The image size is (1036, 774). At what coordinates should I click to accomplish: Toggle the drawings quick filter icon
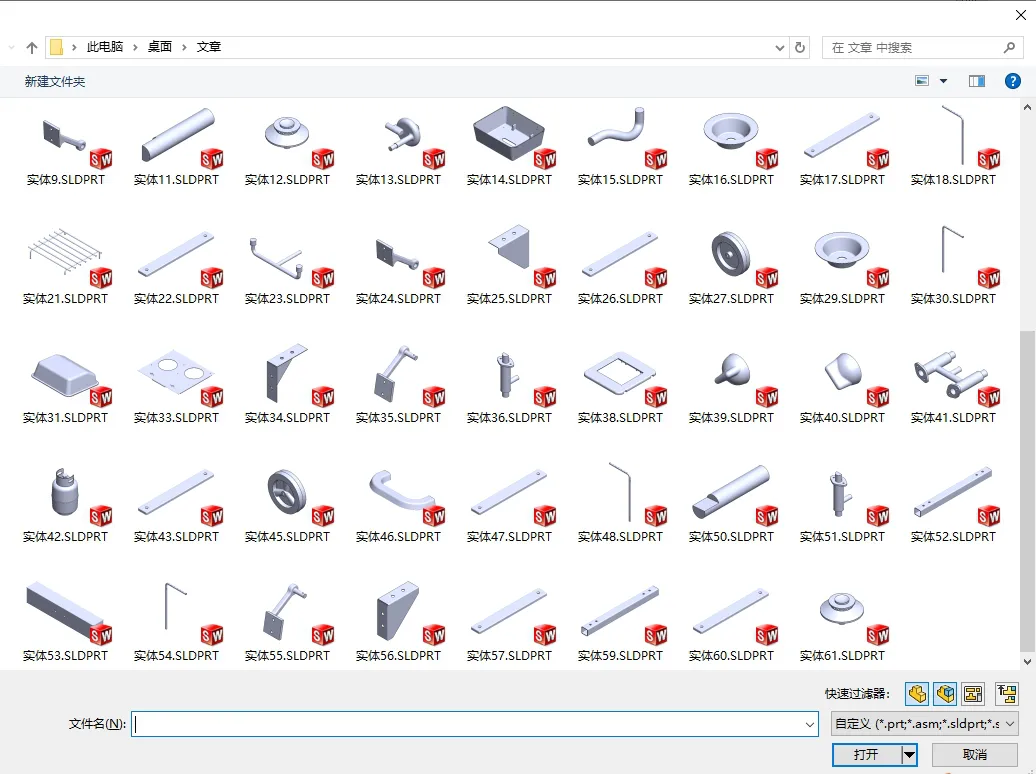tap(973, 693)
